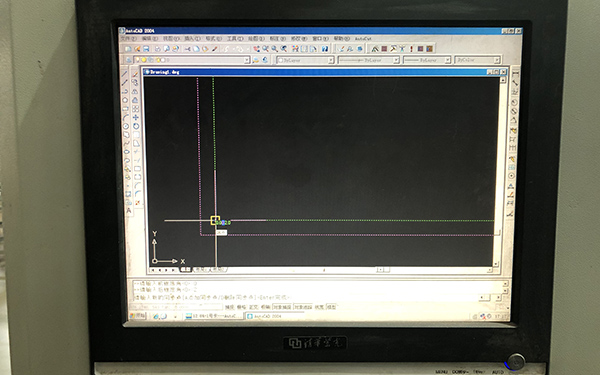This screenshot has height=375, width=600.
Task: Open the AutoCut menu
Action: [x=363, y=39]
